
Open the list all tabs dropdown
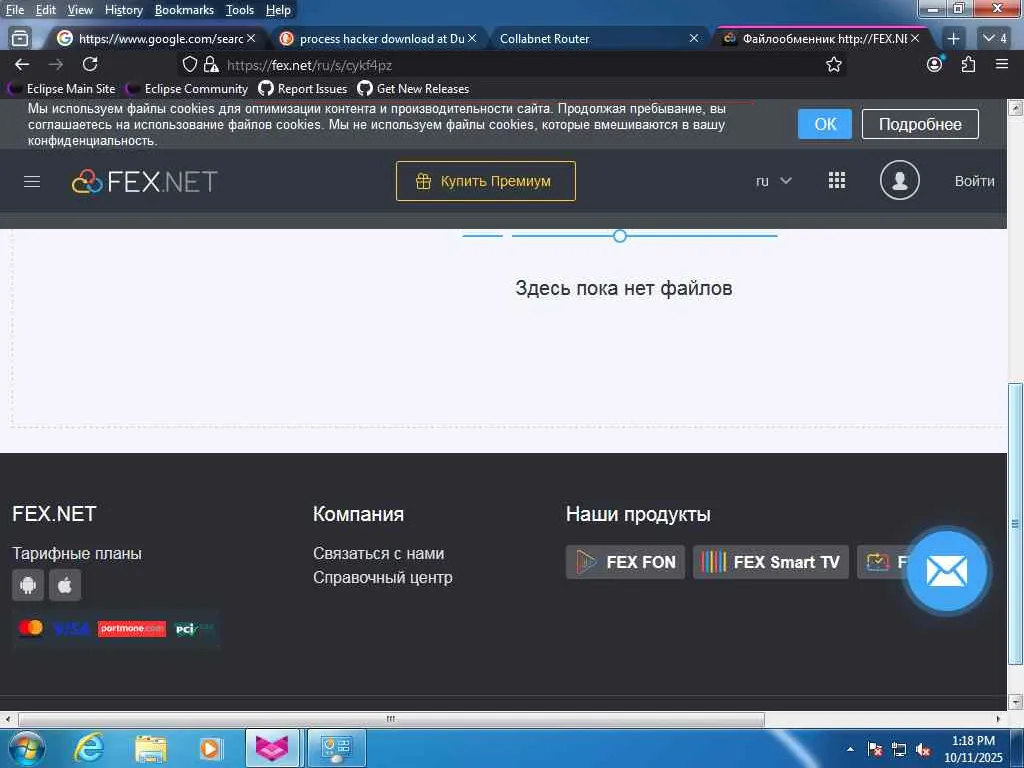tap(995, 39)
